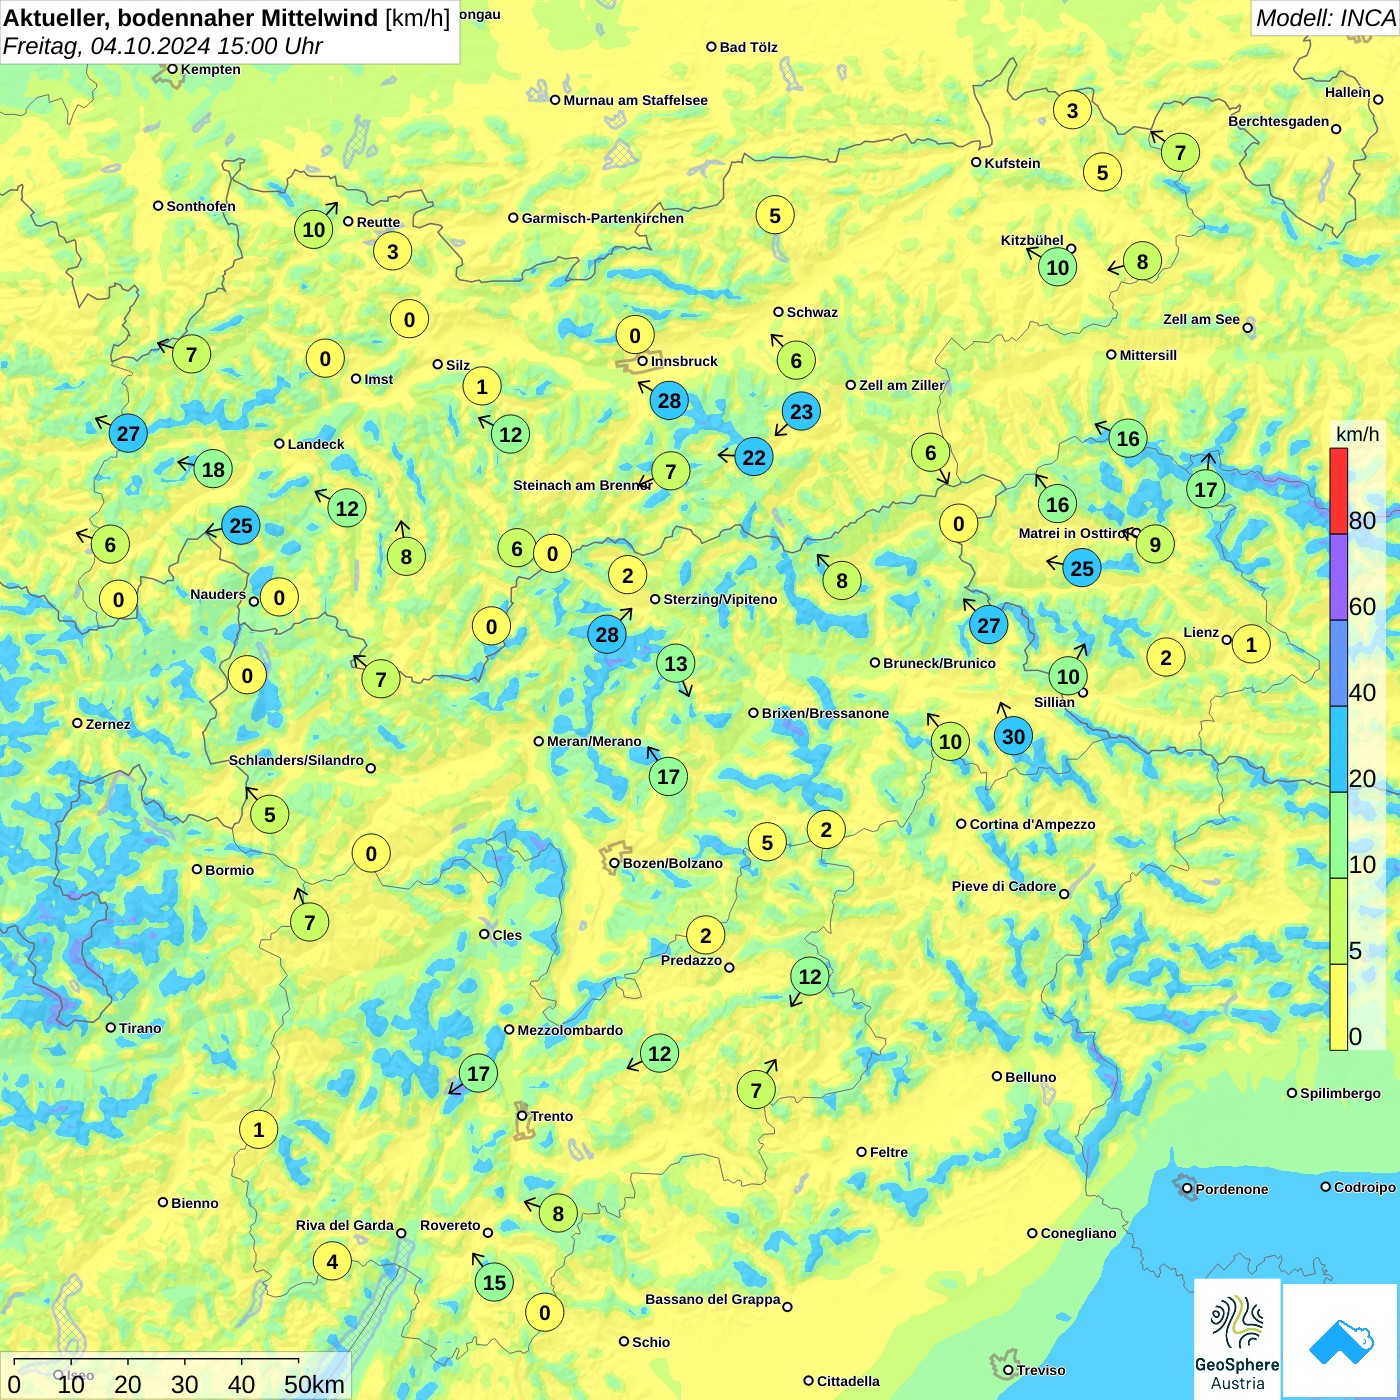Screen dimensions: 1400x1400
Task: Click wind marker 28 just below Innsbruck
Action: [669, 401]
